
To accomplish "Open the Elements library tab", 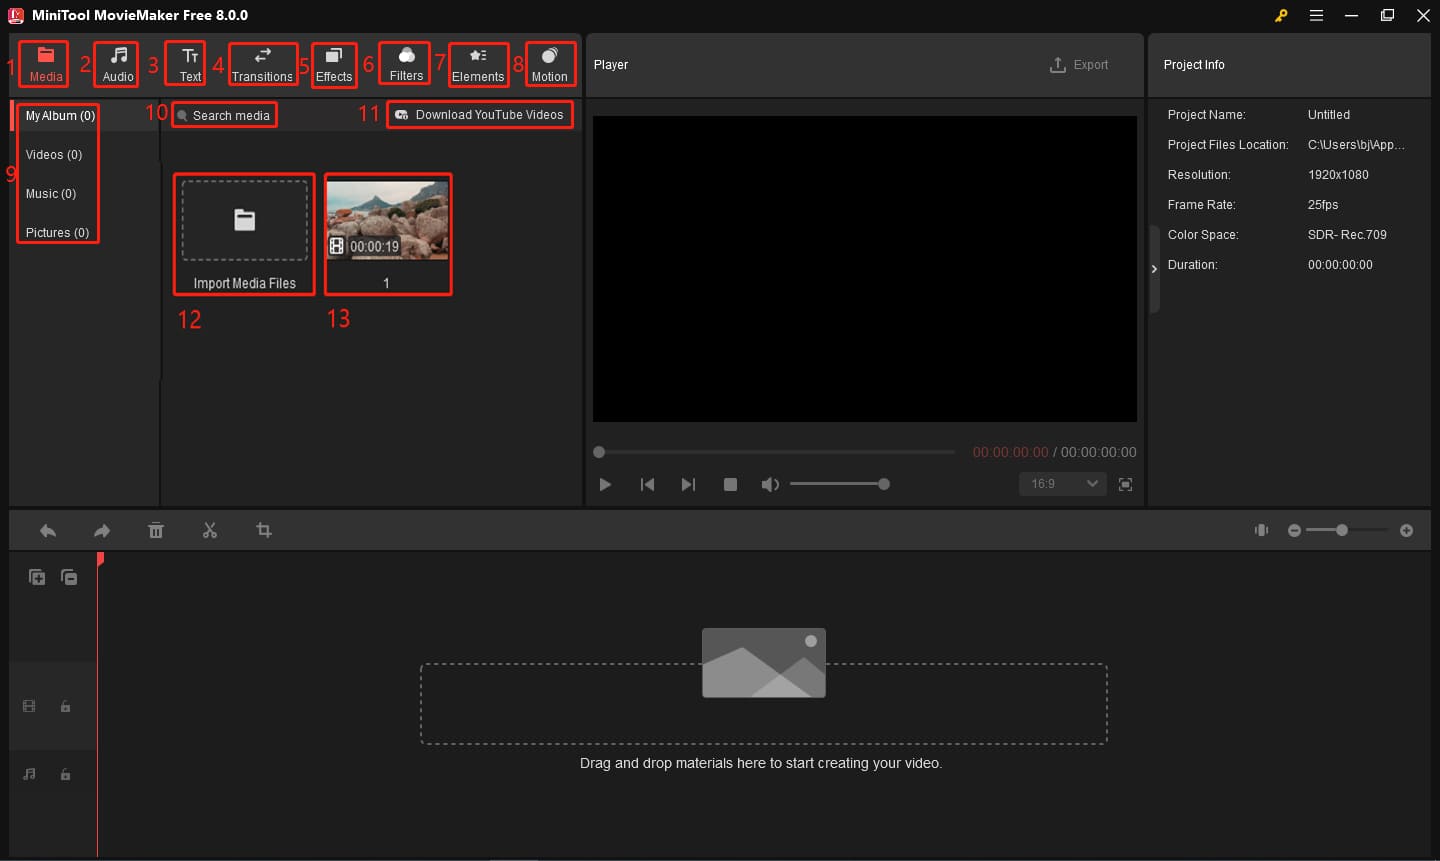I will (478, 64).
